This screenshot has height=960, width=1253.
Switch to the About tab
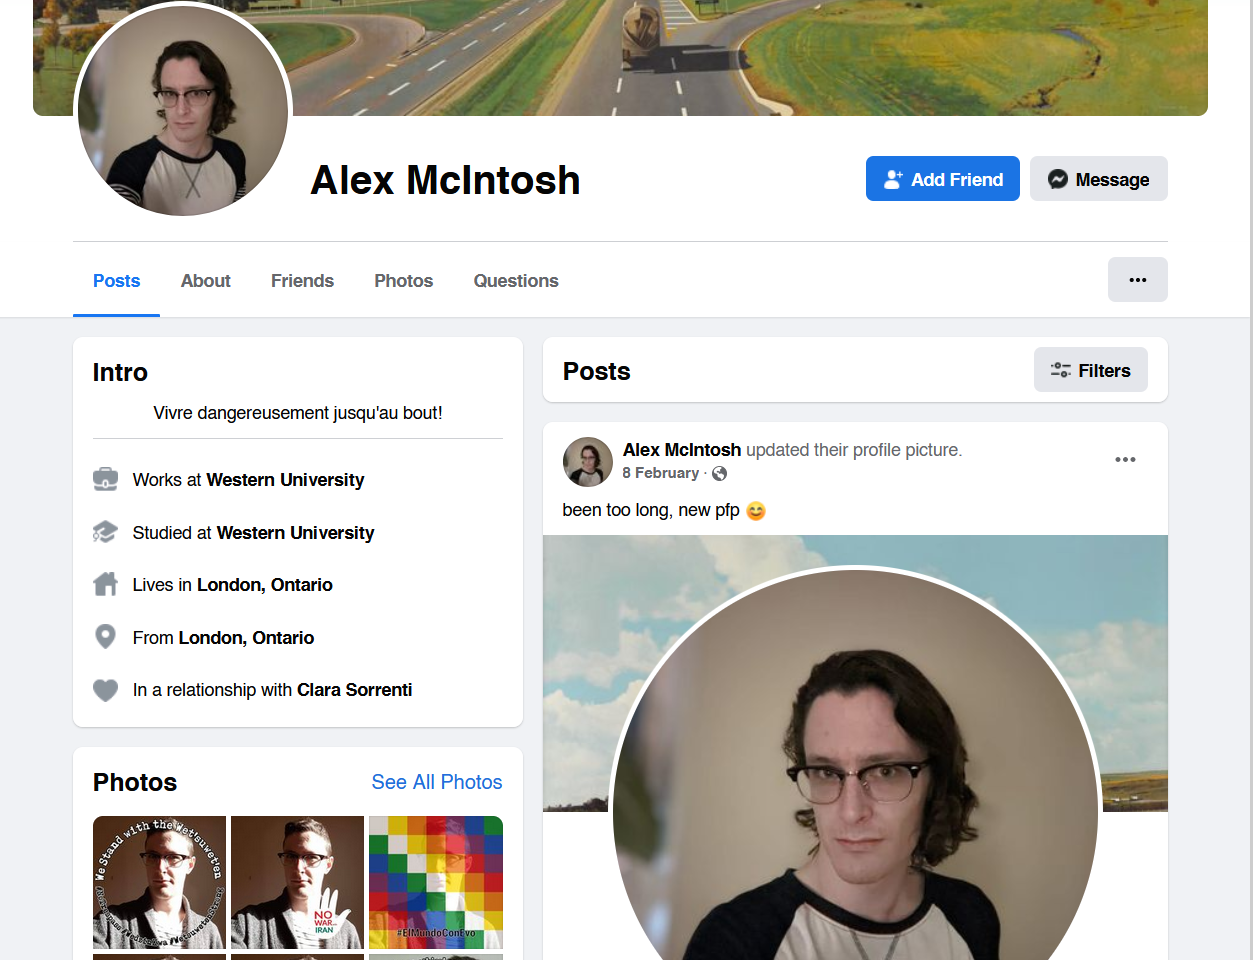point(206,281)
